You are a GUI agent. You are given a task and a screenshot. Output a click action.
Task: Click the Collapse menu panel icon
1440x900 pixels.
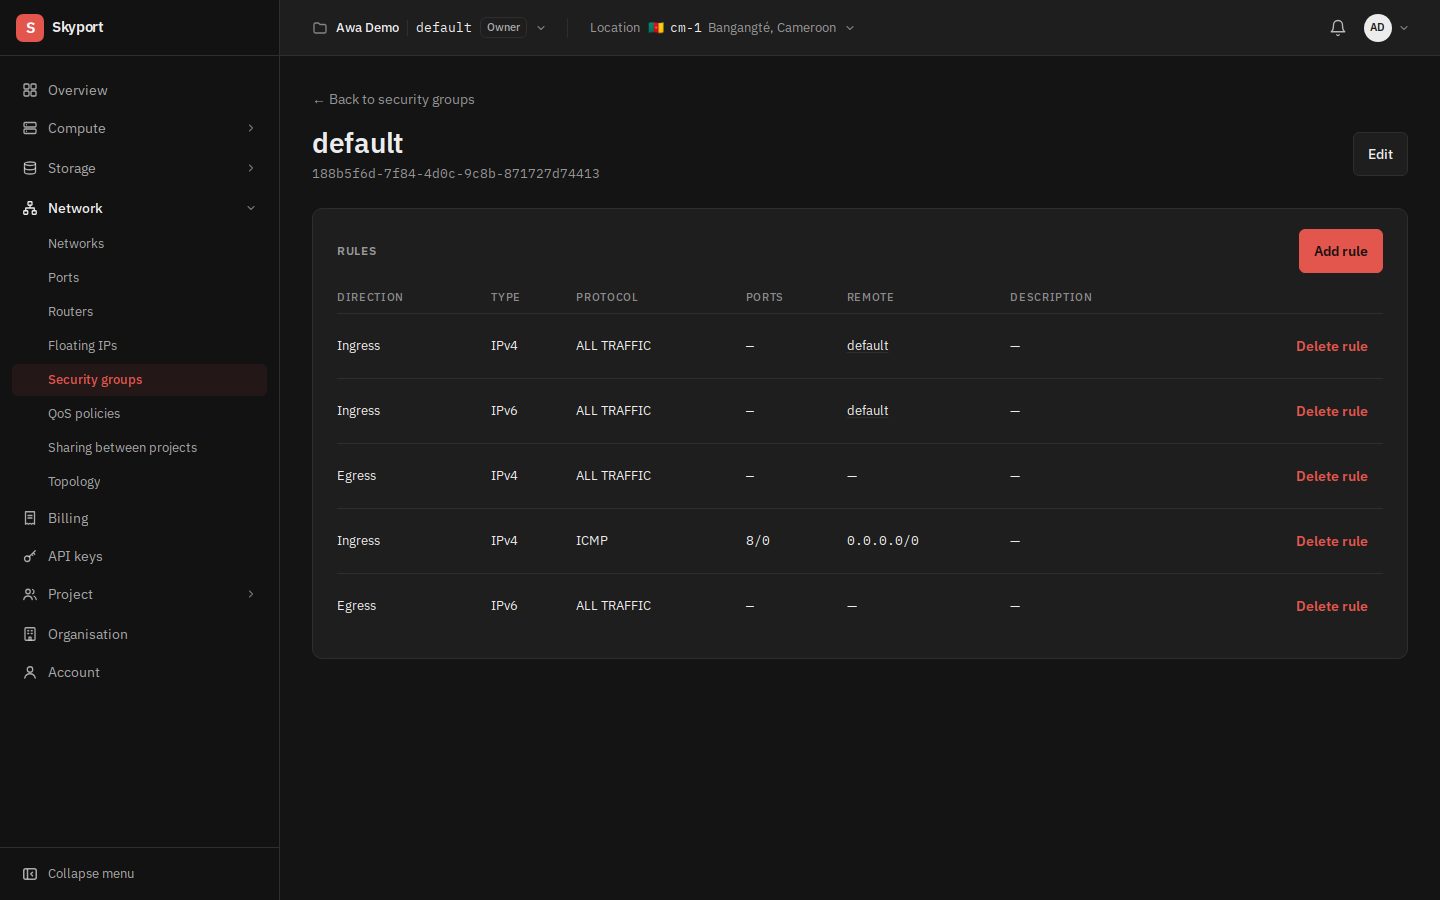[x=30, y=874]
